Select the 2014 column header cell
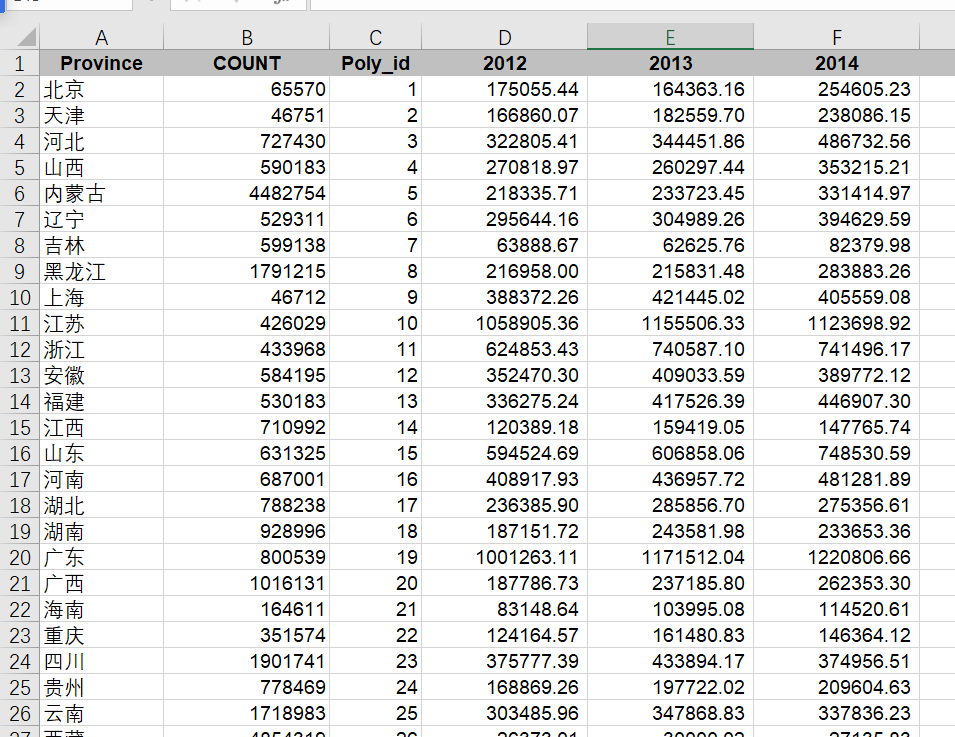 click(x=836, y=63)
